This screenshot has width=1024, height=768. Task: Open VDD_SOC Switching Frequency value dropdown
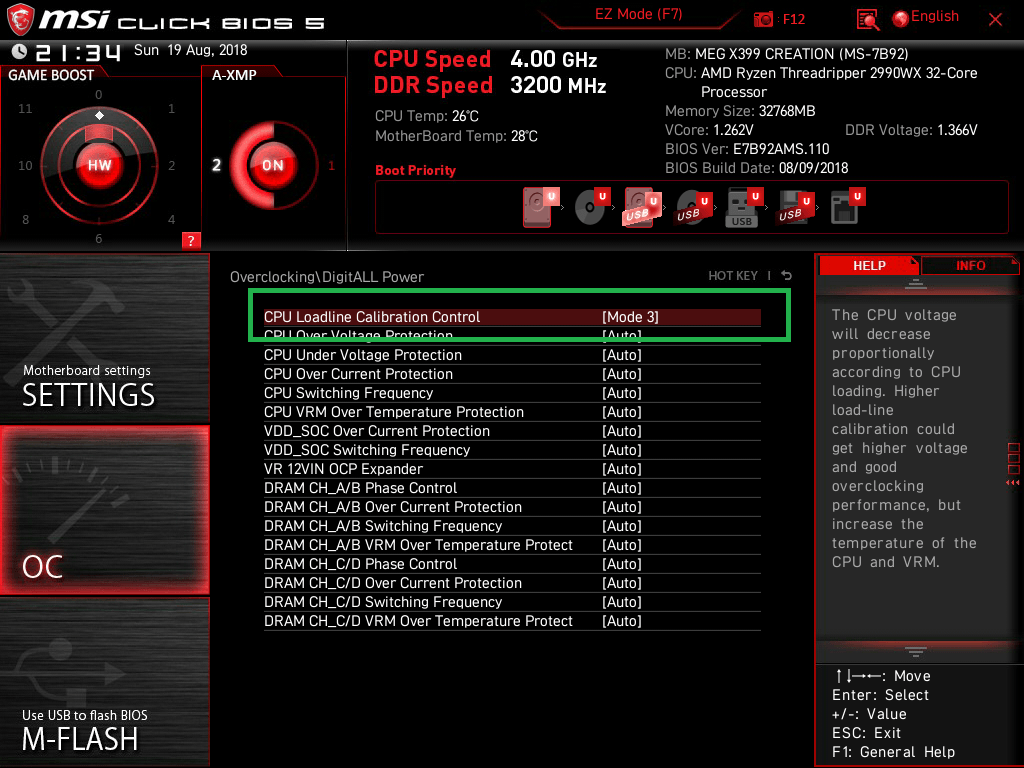621,449
